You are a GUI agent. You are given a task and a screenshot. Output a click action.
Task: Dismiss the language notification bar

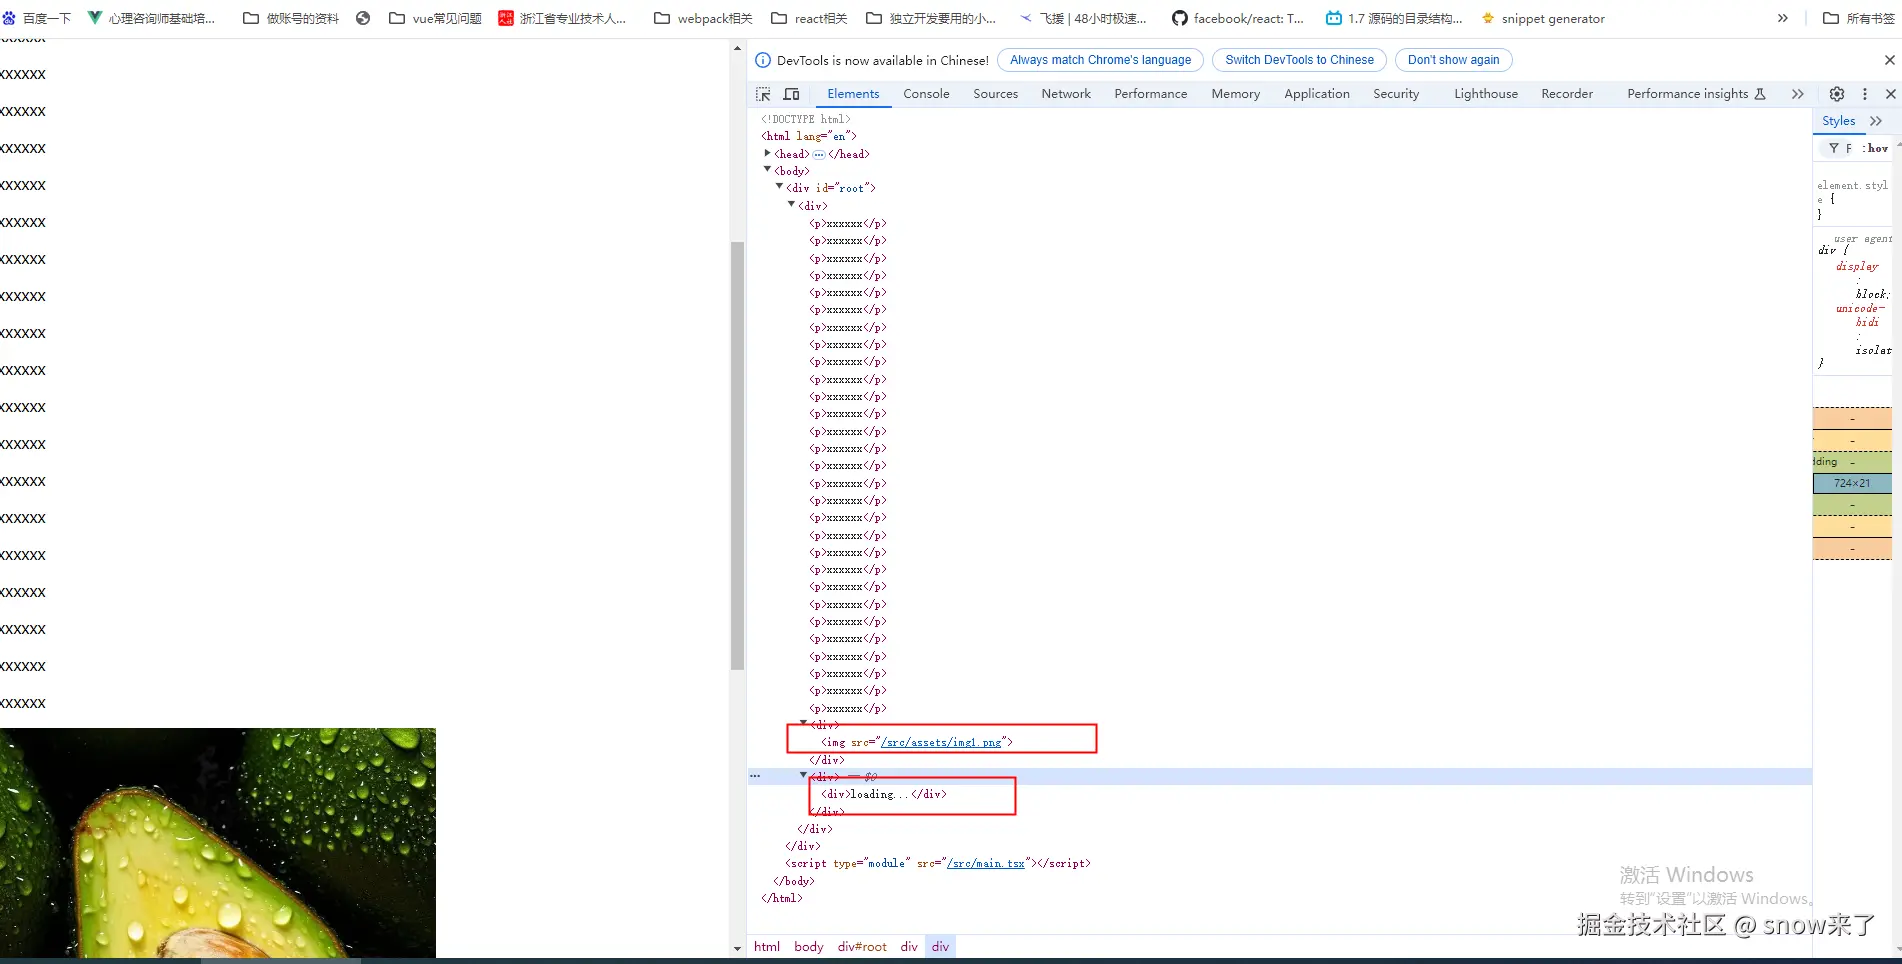(1889, 60)
